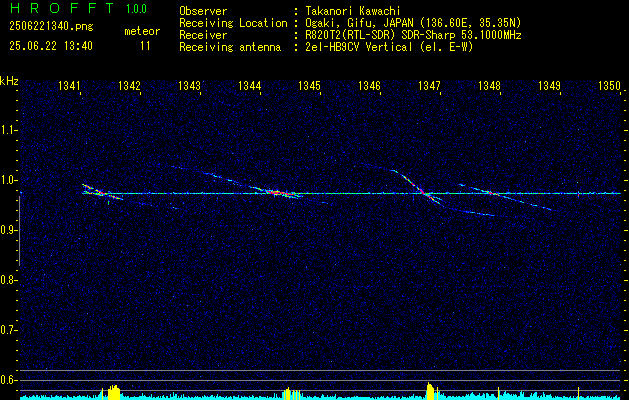Click the date stamp 25.06.22 13:40
The width and height of the screenshot is (629, 400).
tap(51, 46)
